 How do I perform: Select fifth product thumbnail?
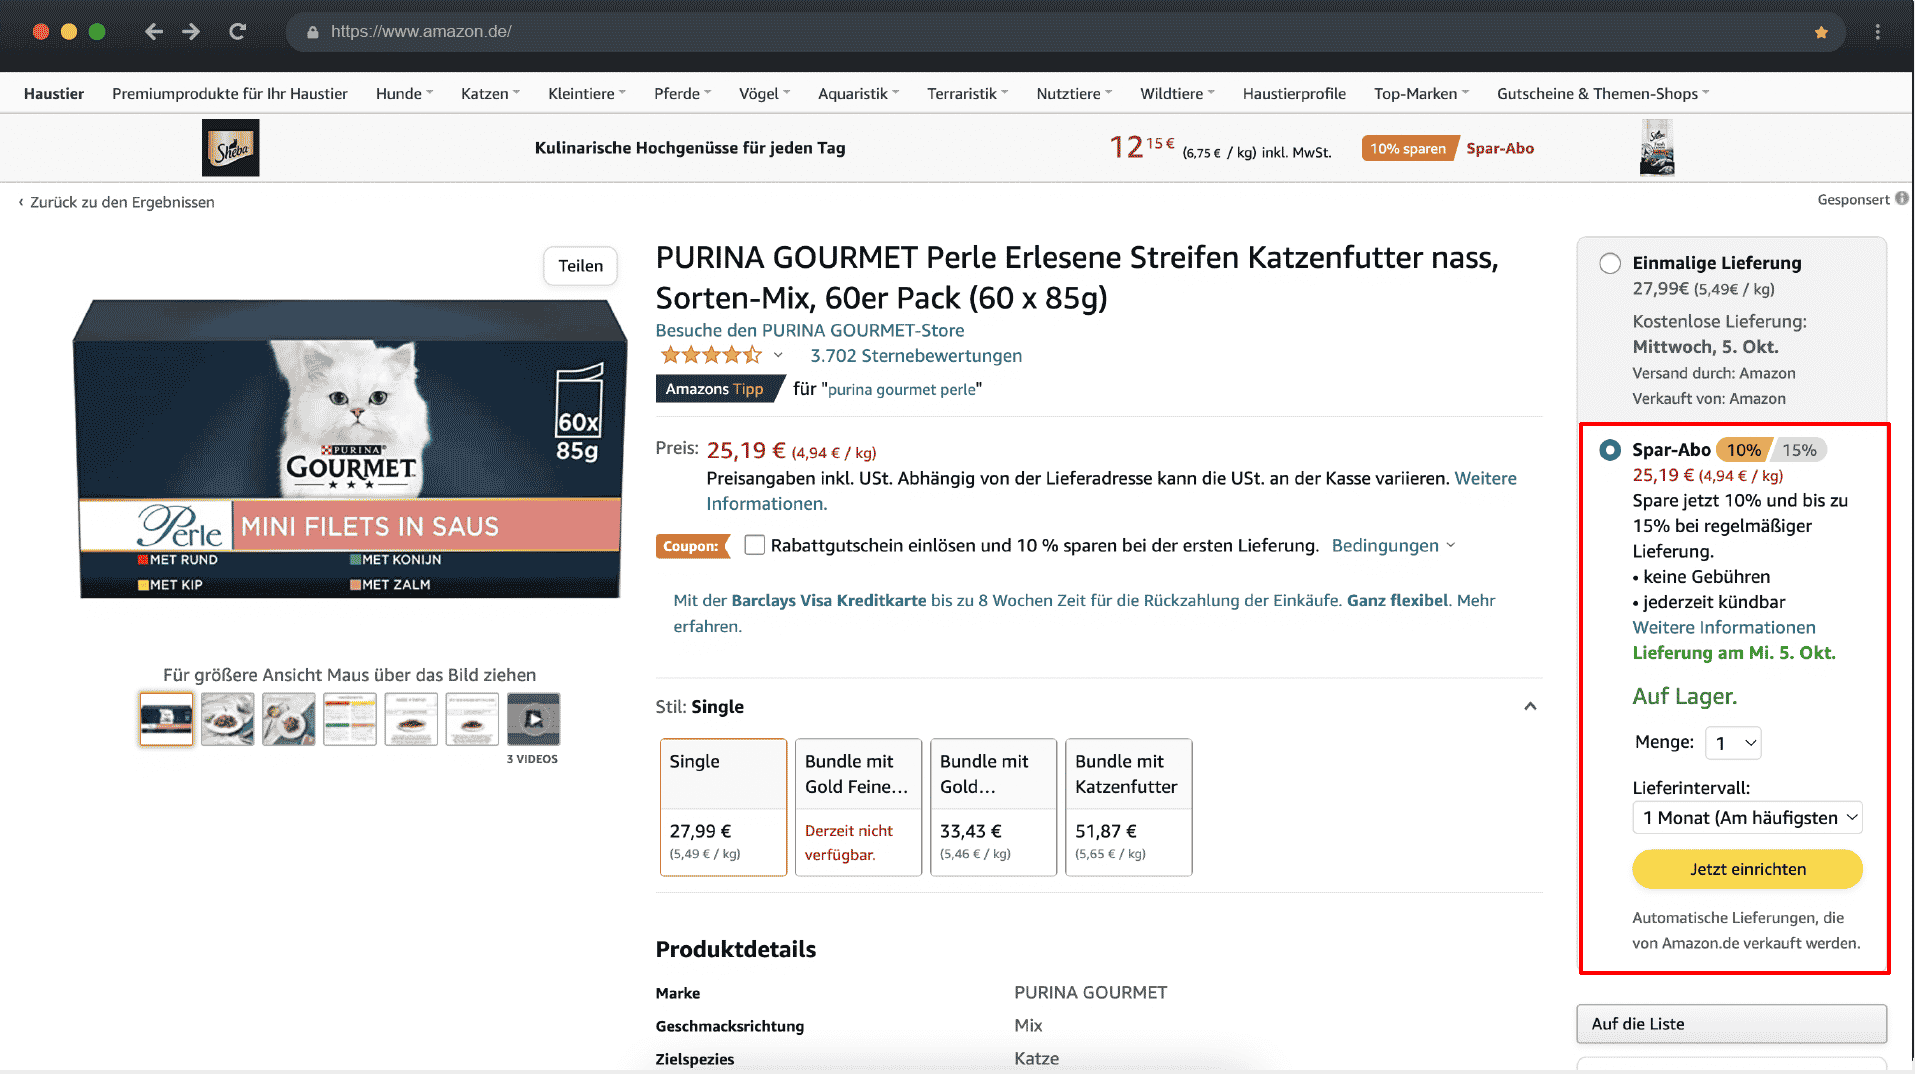pos(411,719)
